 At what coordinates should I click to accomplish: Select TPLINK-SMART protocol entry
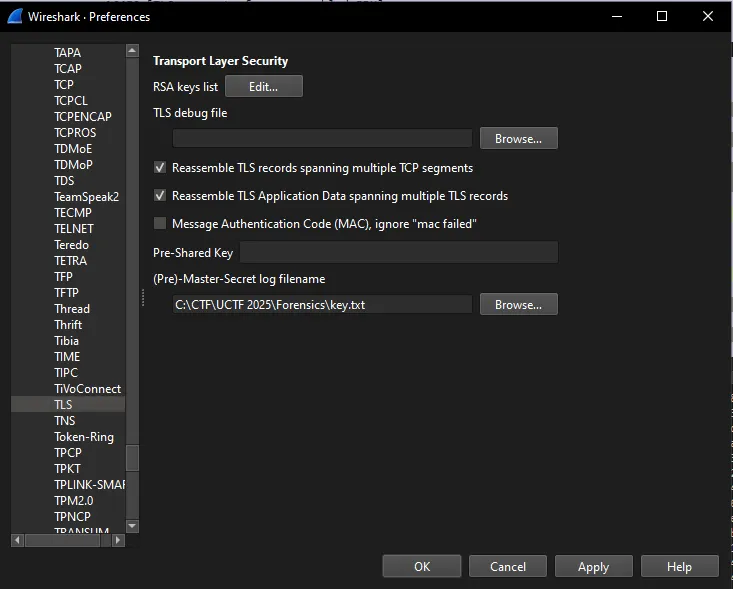coord(89,485)
